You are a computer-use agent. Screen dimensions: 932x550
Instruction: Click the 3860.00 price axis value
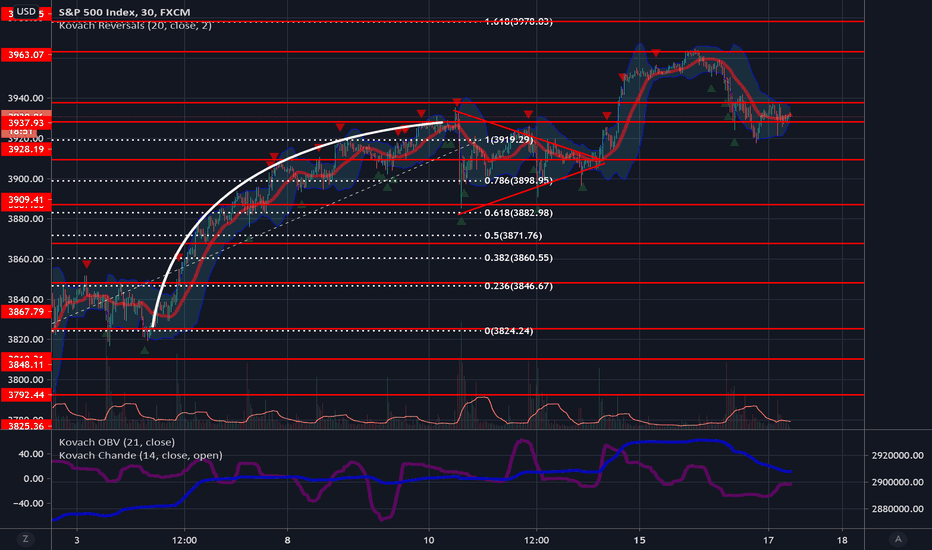pyautogui.click(x=26, y=259)
